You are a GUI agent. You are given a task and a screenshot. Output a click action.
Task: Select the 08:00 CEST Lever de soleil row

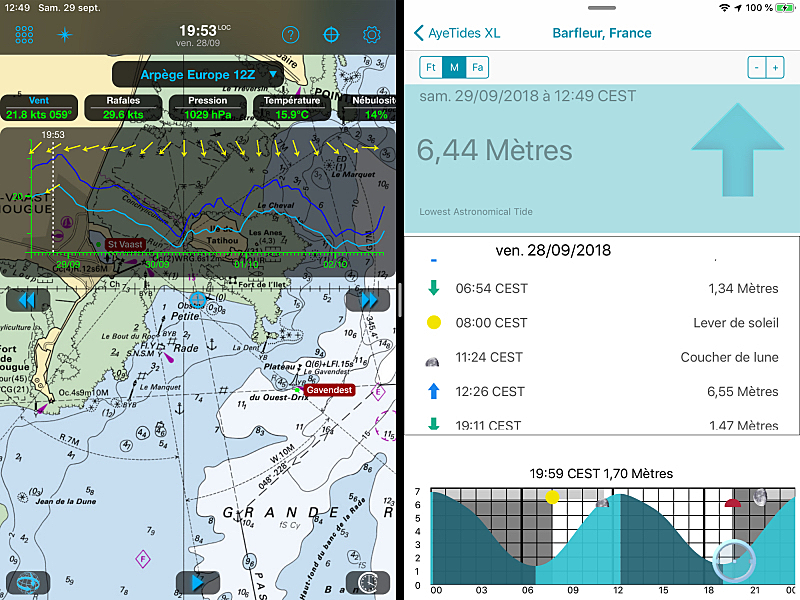pos(602,322)
